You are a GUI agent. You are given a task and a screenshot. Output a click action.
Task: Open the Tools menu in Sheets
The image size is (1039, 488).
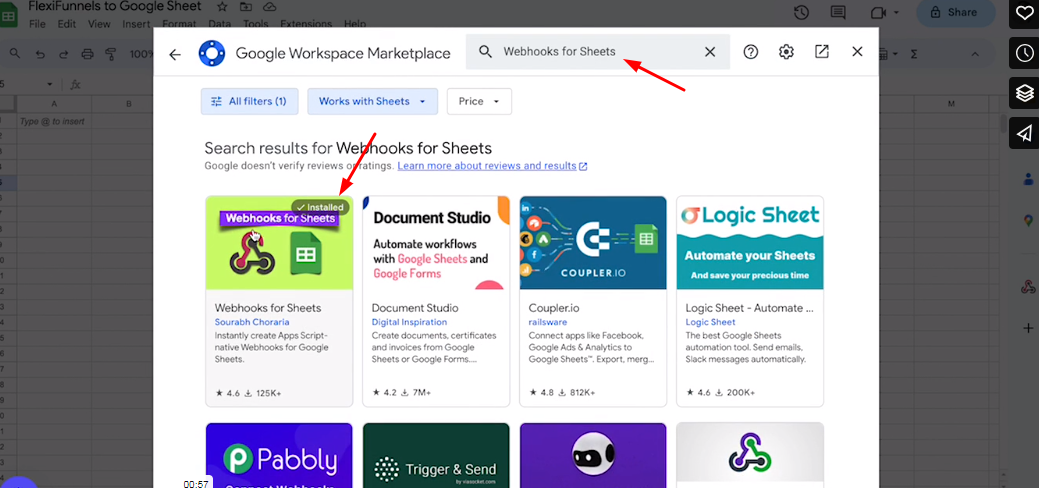tap(256, 24)
